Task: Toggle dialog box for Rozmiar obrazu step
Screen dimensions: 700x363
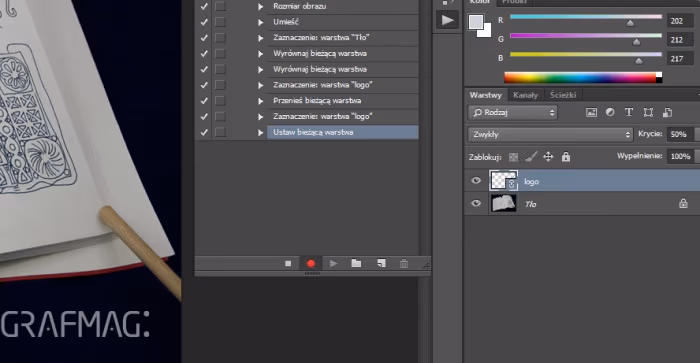Action: point(220,6)
